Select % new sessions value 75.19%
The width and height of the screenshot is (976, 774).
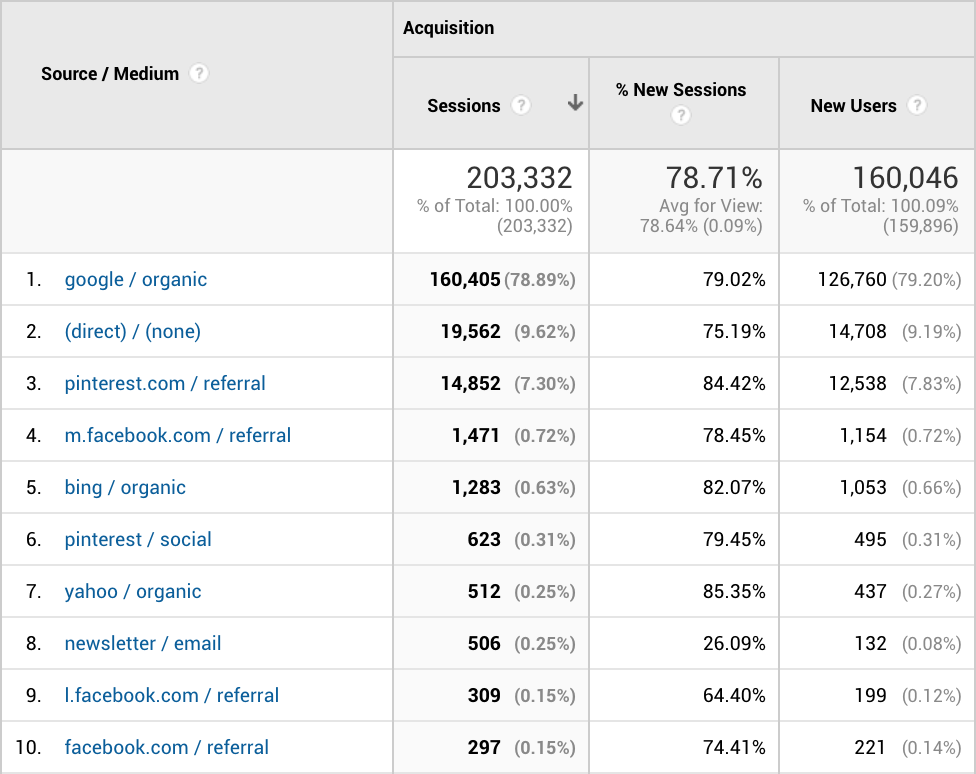pos(734,331)
